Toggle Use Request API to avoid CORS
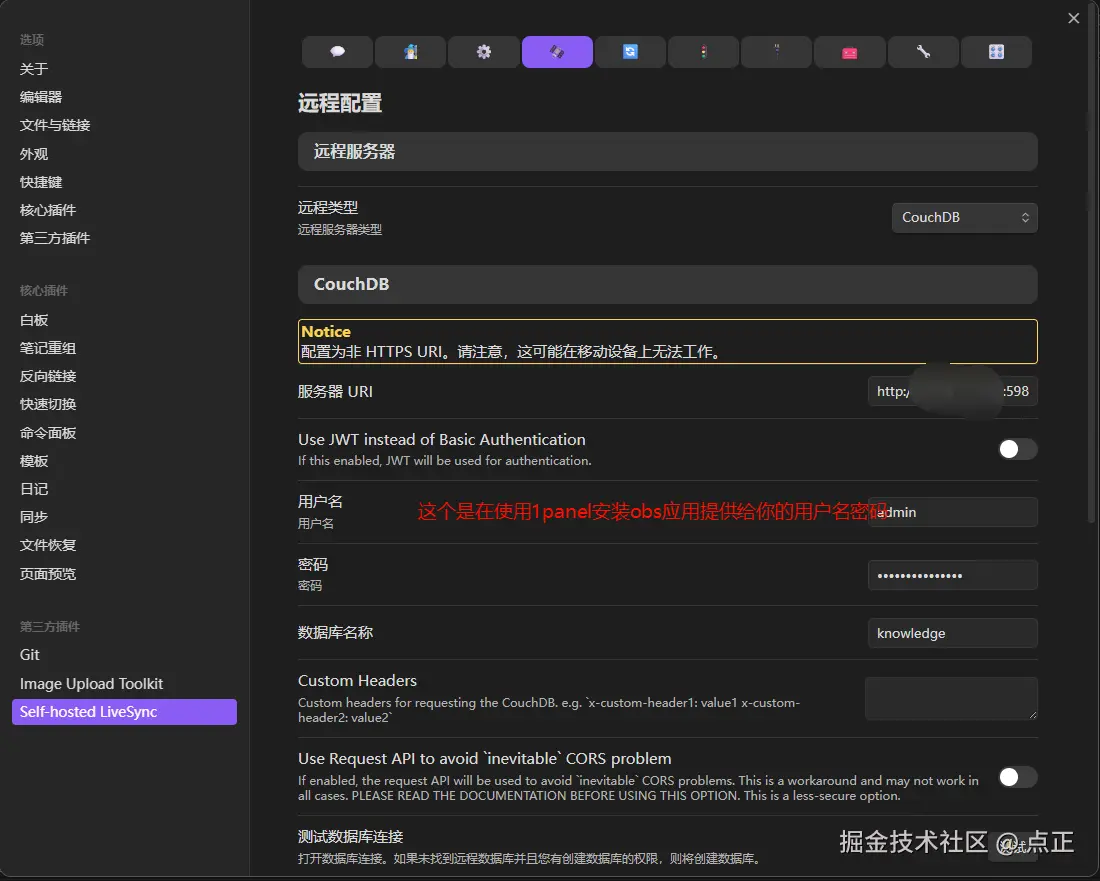This screenshot has height=881, width=1100. coord(1017,776)
